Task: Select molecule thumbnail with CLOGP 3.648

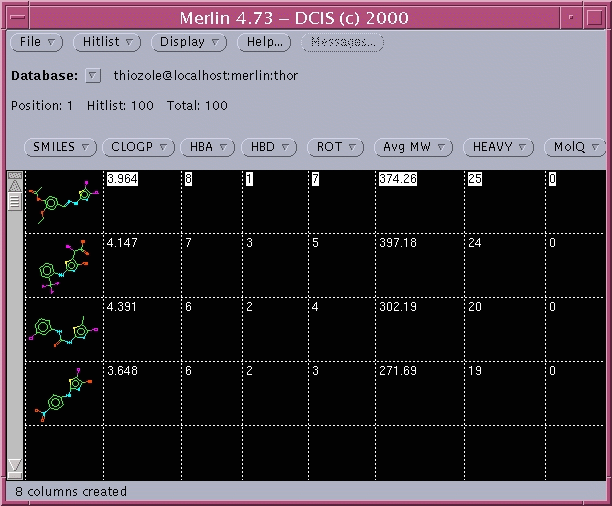Action: [x=64, y=394]
